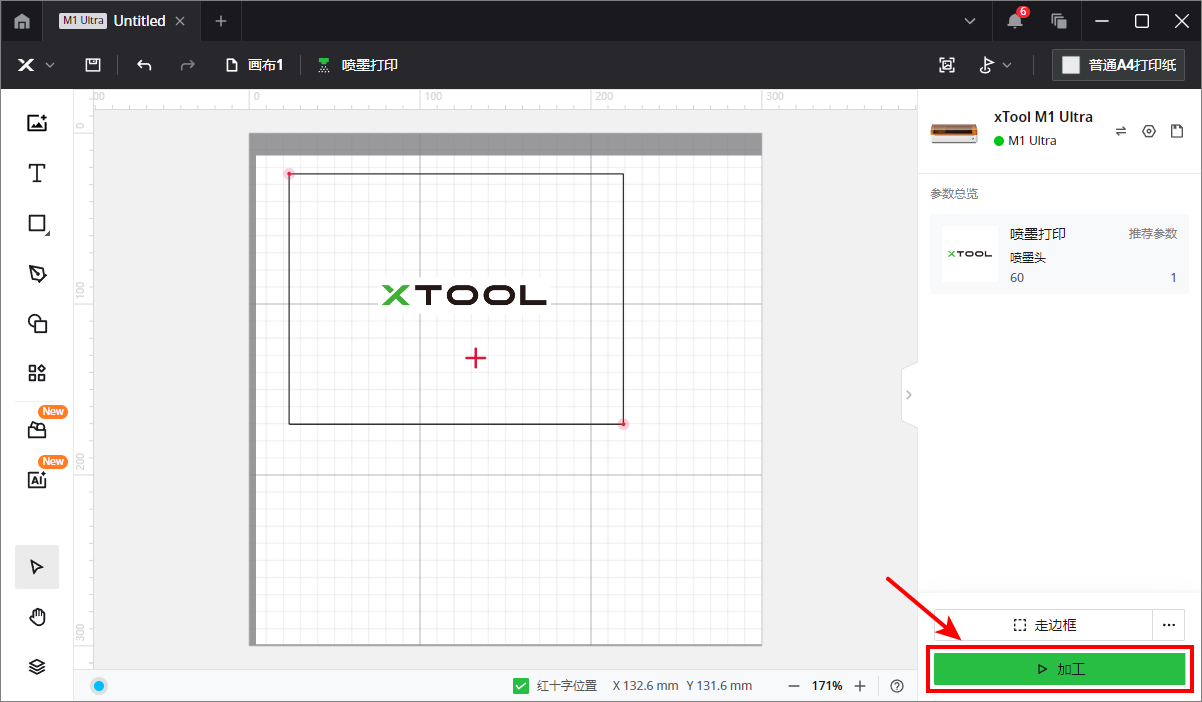Click the 推荐参数 label

pos(1153,233)
